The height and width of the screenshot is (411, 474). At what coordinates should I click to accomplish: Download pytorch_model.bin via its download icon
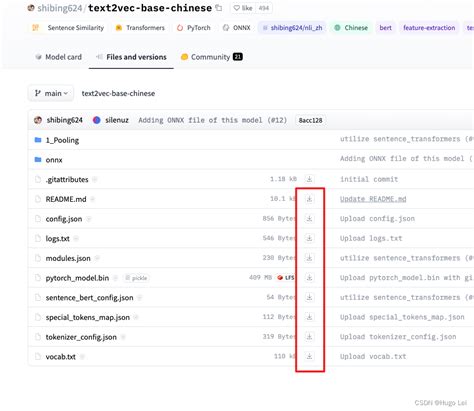tap(309, 278)
